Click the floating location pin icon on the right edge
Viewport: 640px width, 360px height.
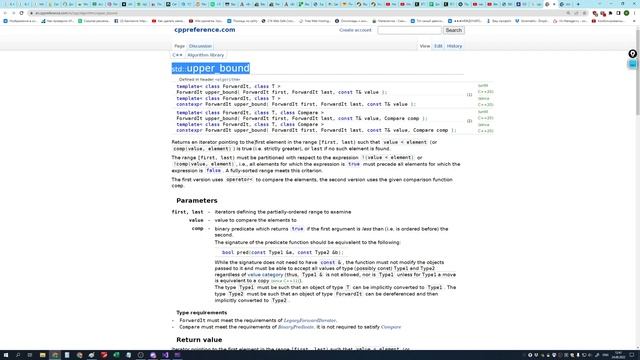point(632,54)
